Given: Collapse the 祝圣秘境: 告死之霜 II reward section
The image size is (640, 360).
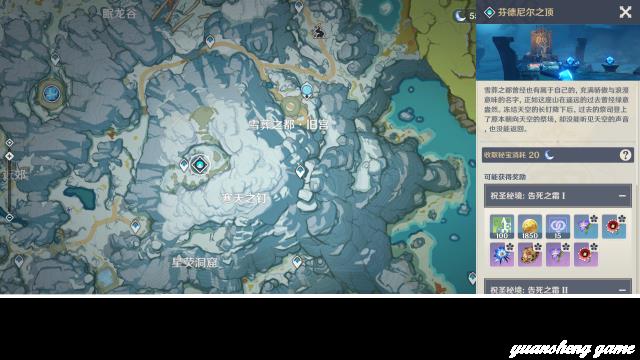Looking at the screenshot, I should [622, 290].
